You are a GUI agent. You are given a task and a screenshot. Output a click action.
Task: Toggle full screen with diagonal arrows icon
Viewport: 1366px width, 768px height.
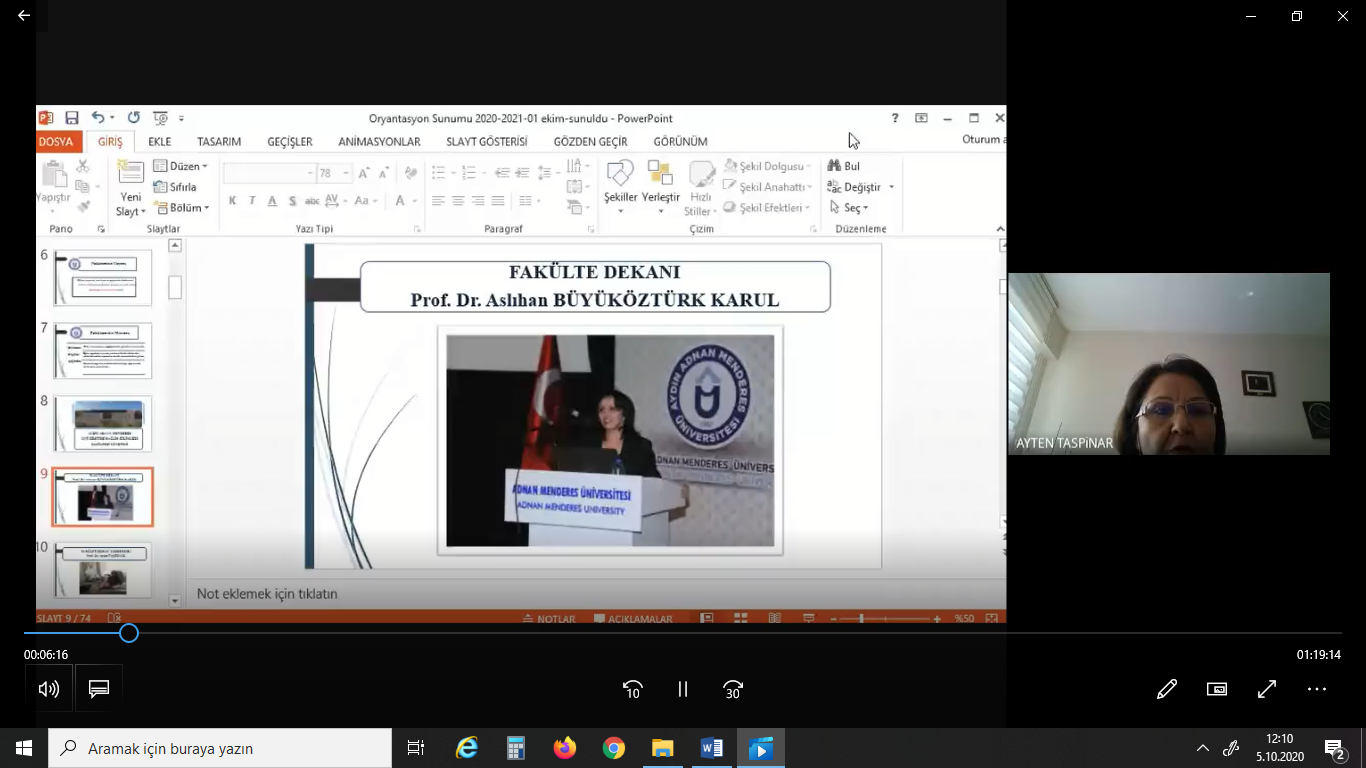click(1267, 689)
